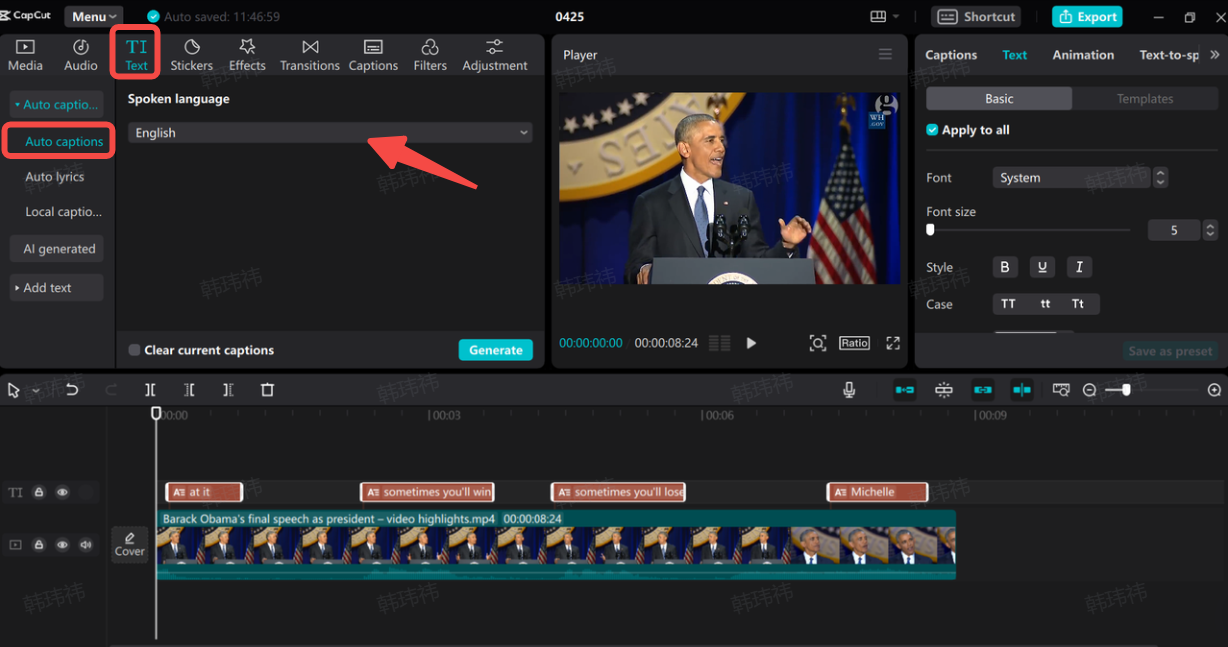Toggle the linkage icon
Screen dimensions: 1228x647
[x=983, y=390]
